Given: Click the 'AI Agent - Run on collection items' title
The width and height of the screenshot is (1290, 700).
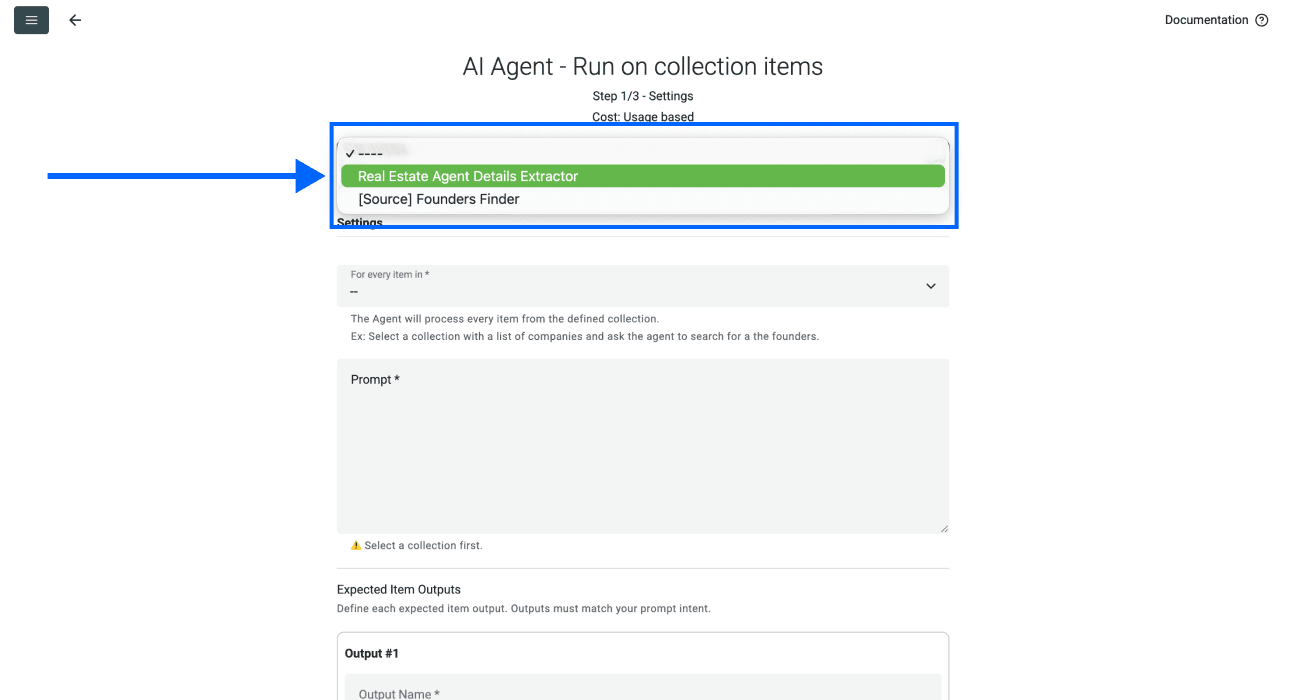Looking at the screenshot, I should 643,66.
